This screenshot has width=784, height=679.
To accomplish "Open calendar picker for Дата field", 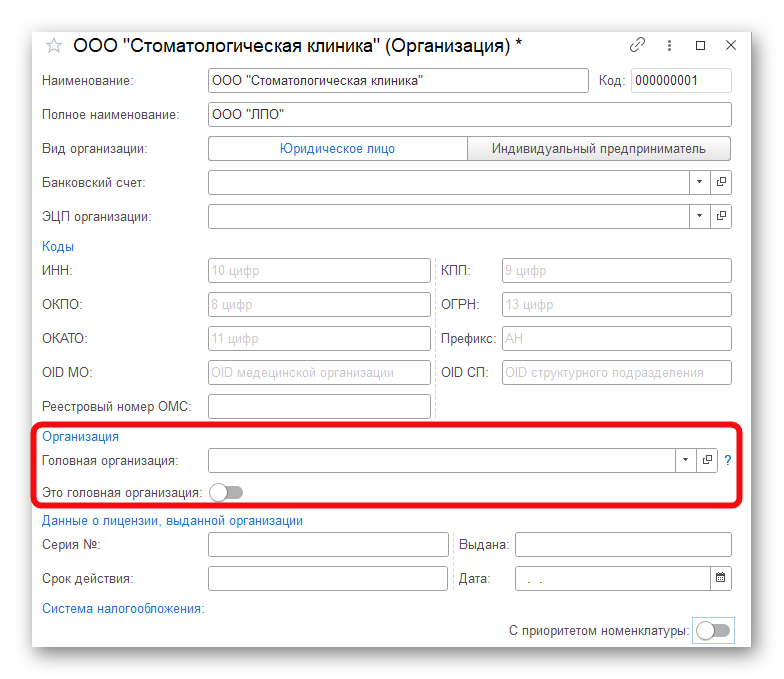I will [x=720, y=578].
